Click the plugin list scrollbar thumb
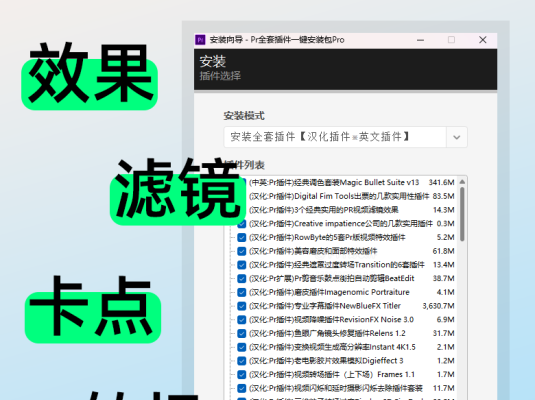Viewport: 535px width, 400px height. pos(462,214)
